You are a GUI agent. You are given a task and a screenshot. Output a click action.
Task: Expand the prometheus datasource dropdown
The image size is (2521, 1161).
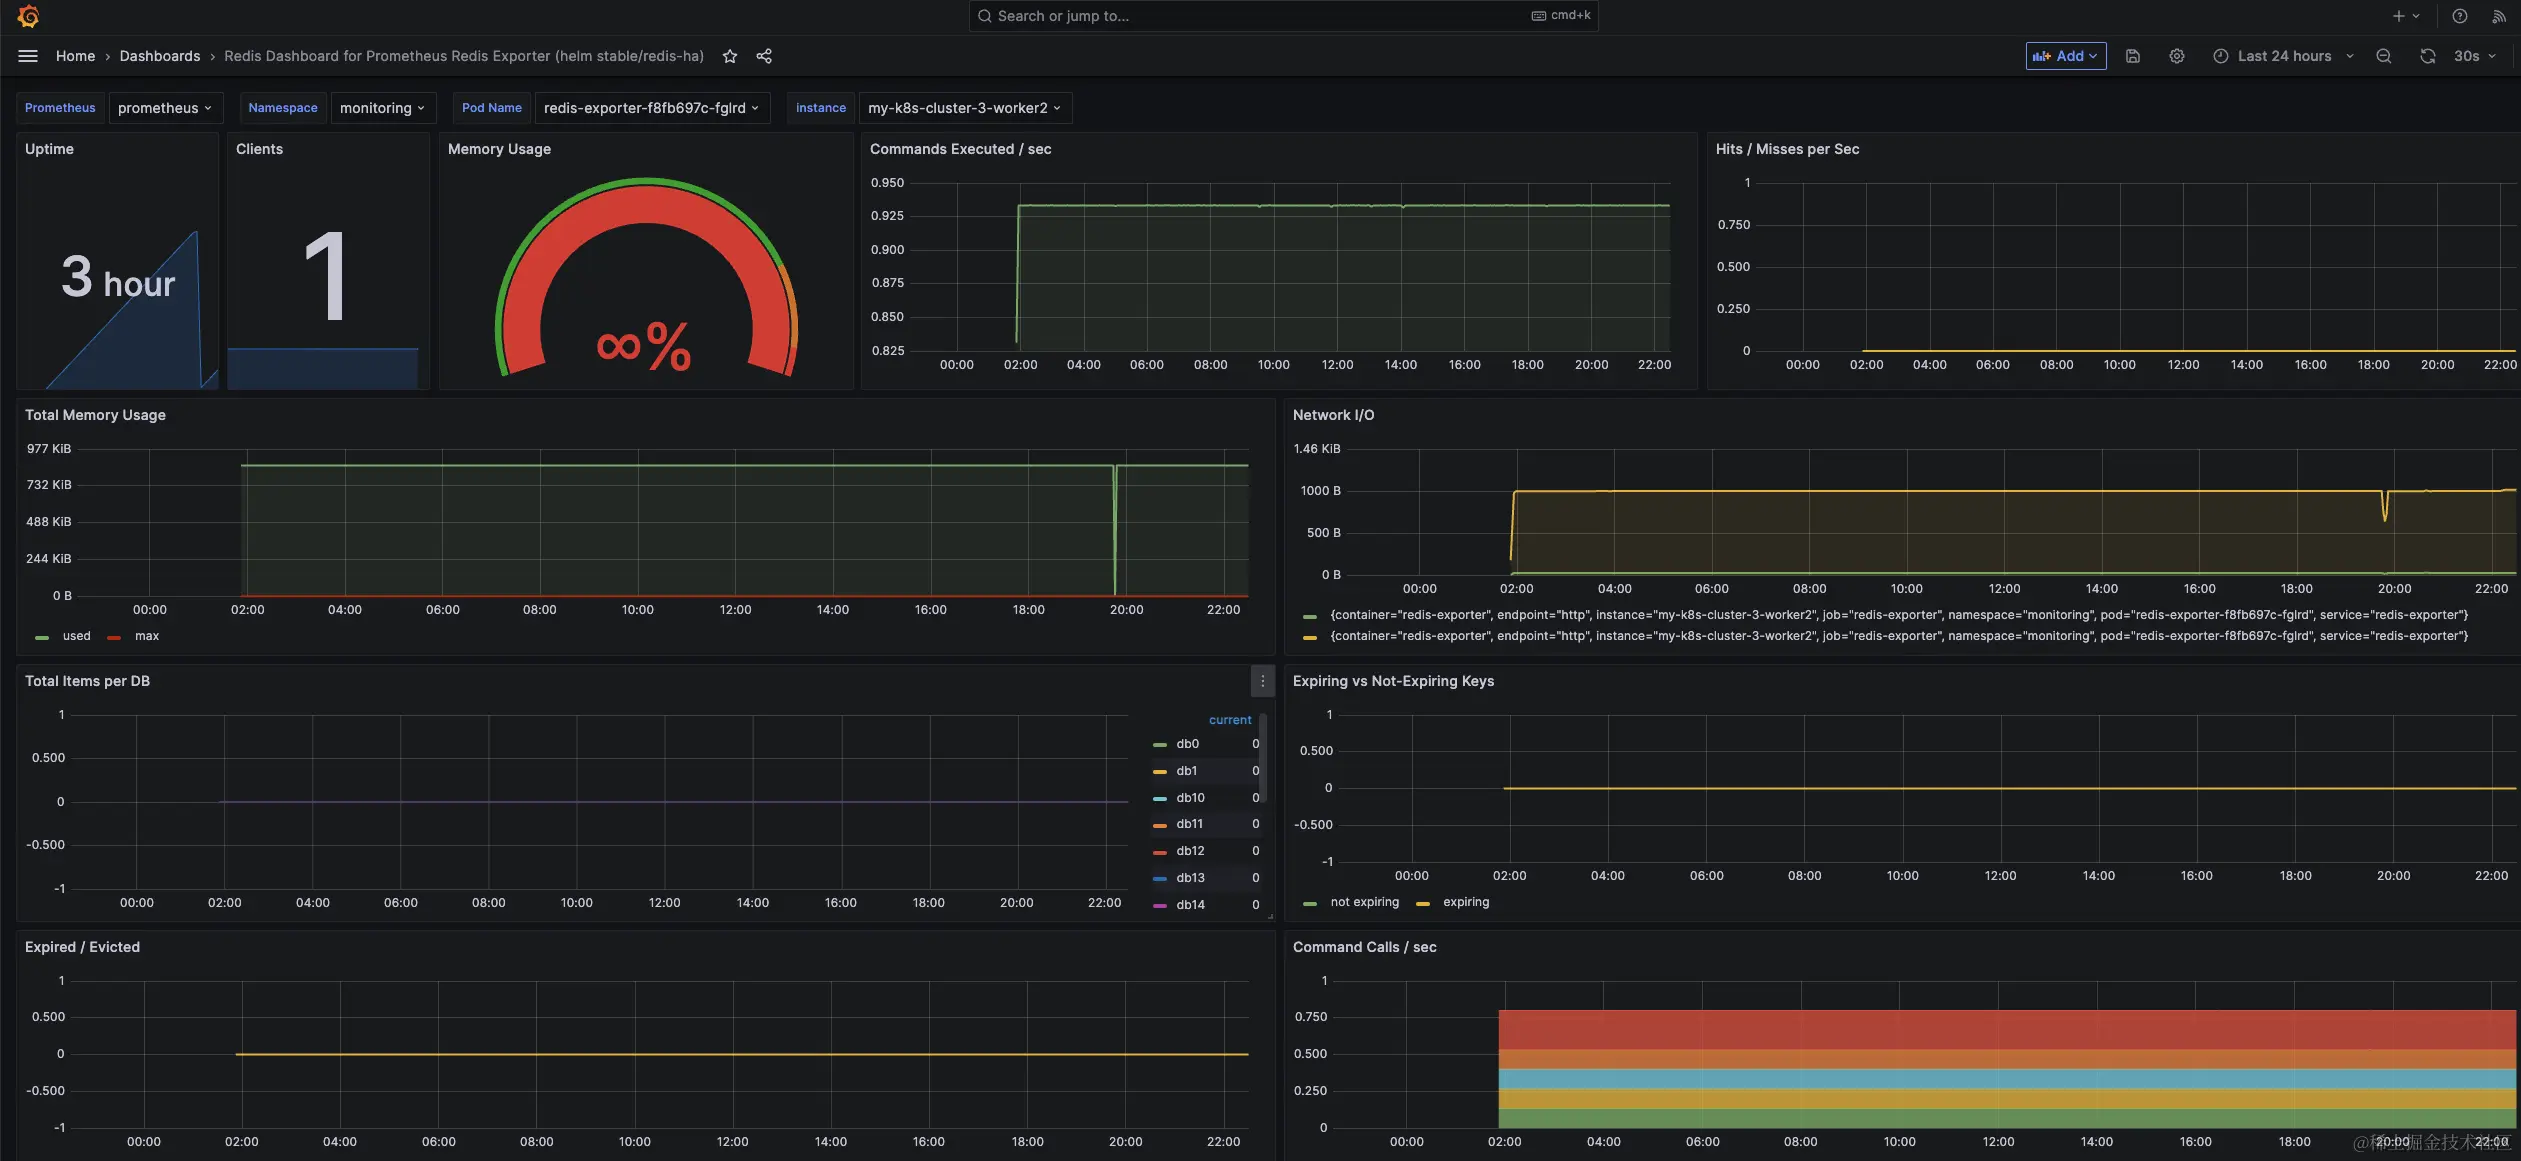(x=164, y=108)
